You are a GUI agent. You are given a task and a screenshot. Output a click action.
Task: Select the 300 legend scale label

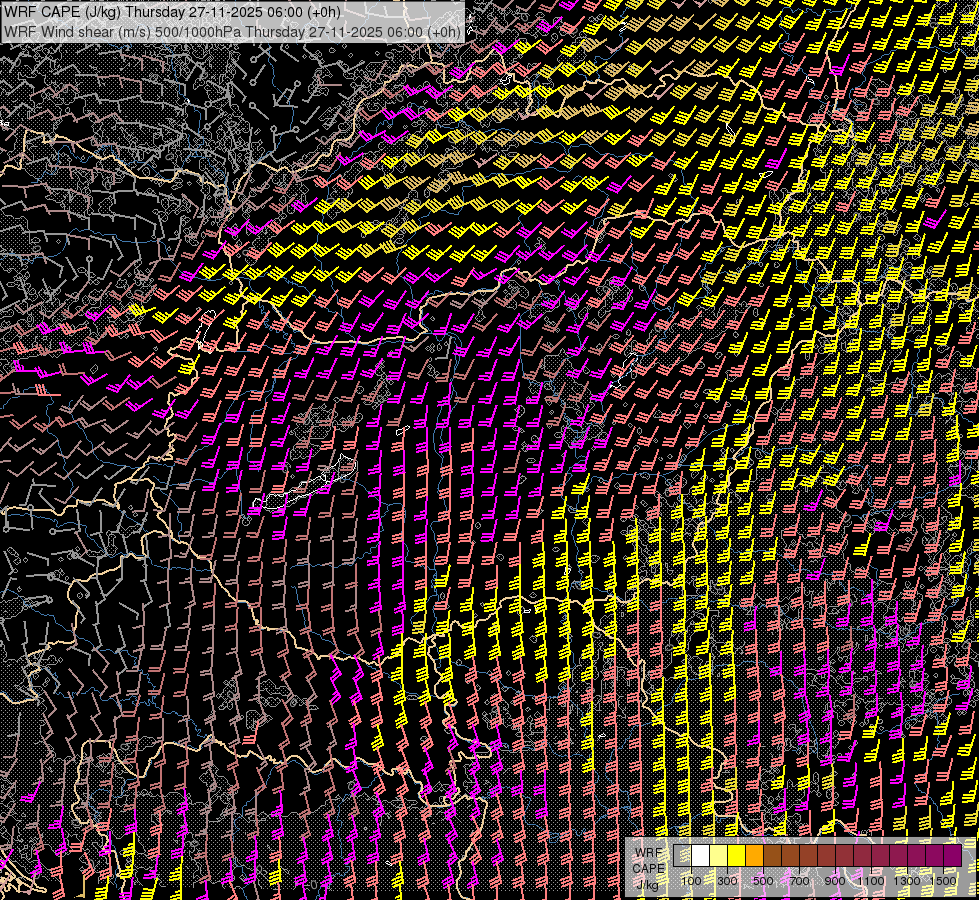coord(727,881)
